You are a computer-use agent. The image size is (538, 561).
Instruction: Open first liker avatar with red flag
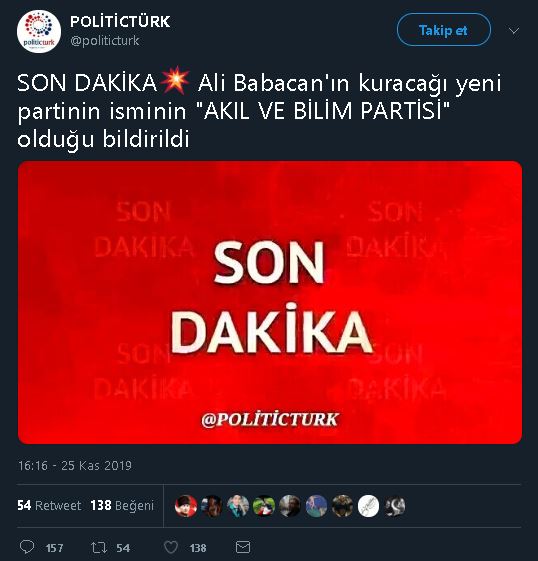click(x=186, y=506)
